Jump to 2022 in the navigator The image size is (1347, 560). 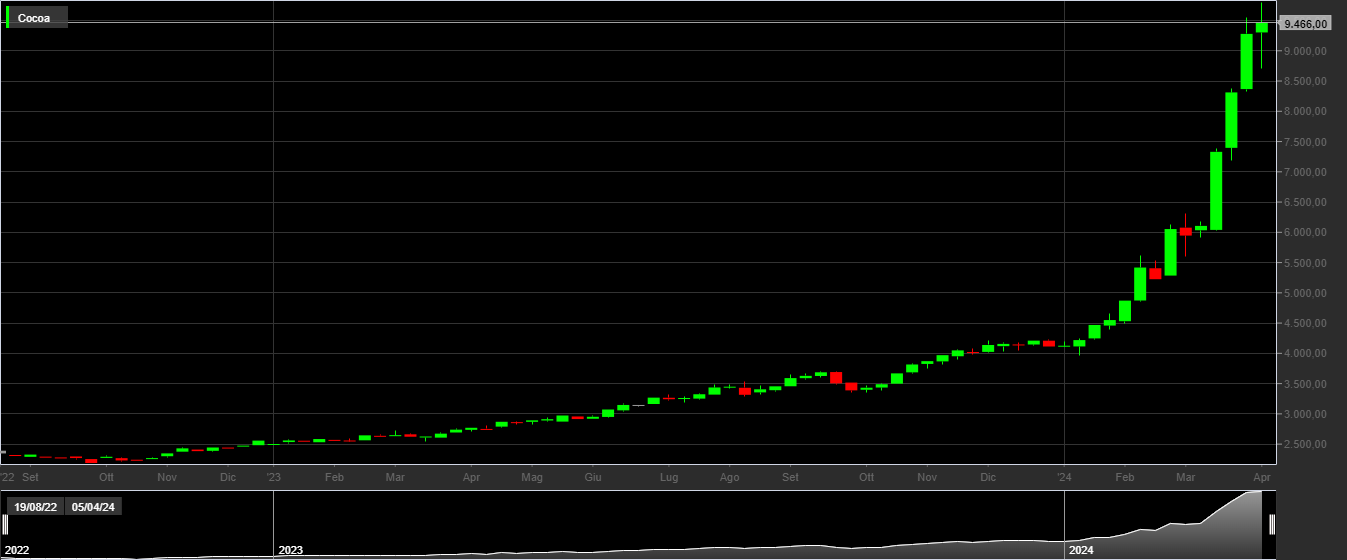coord(17,550)
